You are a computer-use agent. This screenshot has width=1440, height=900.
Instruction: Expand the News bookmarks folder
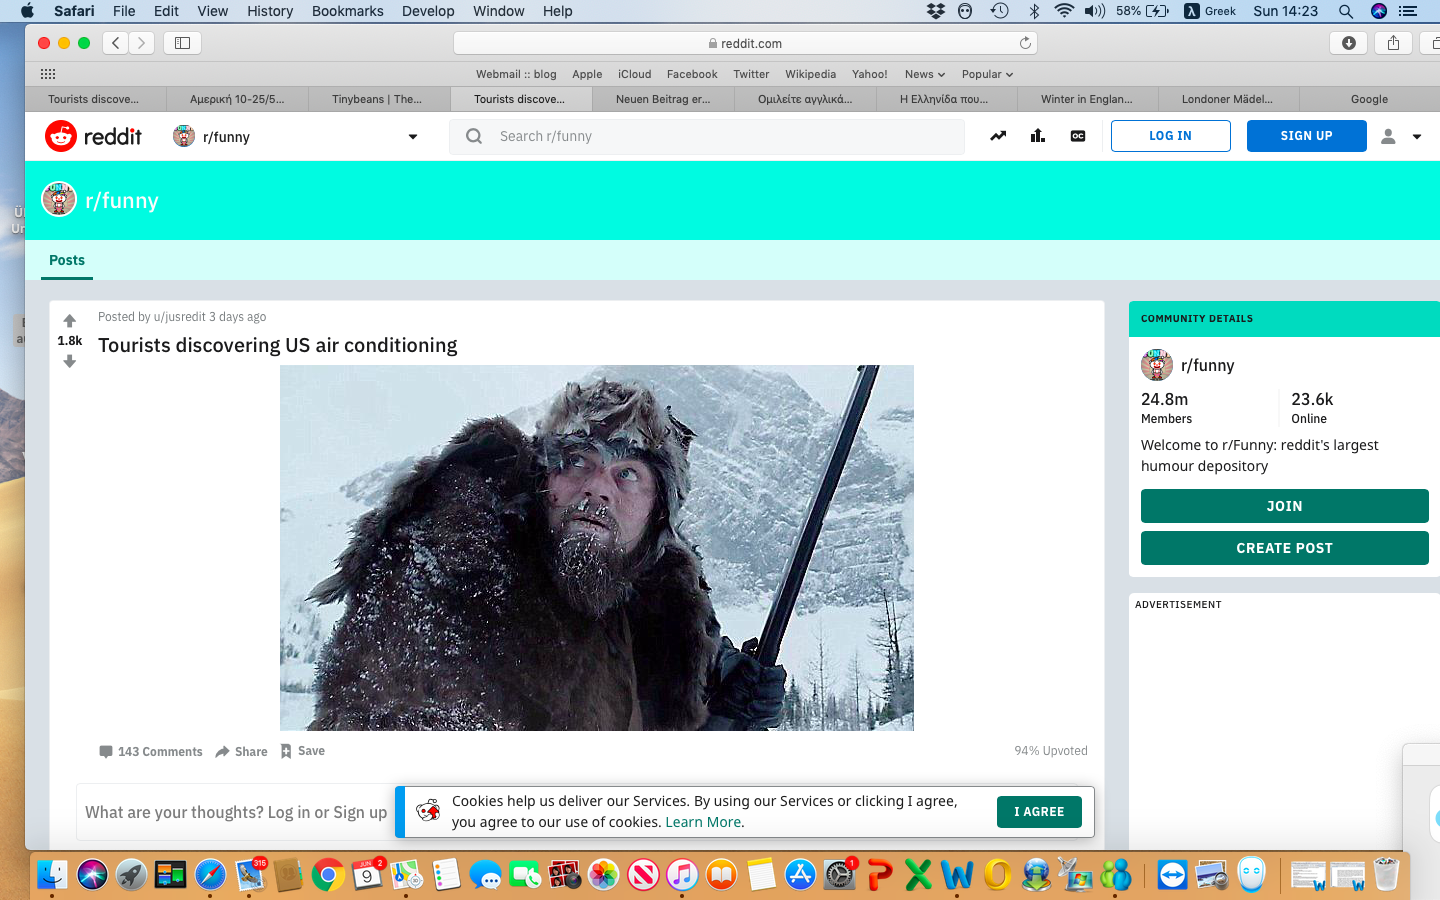click(x=924, y=74)
